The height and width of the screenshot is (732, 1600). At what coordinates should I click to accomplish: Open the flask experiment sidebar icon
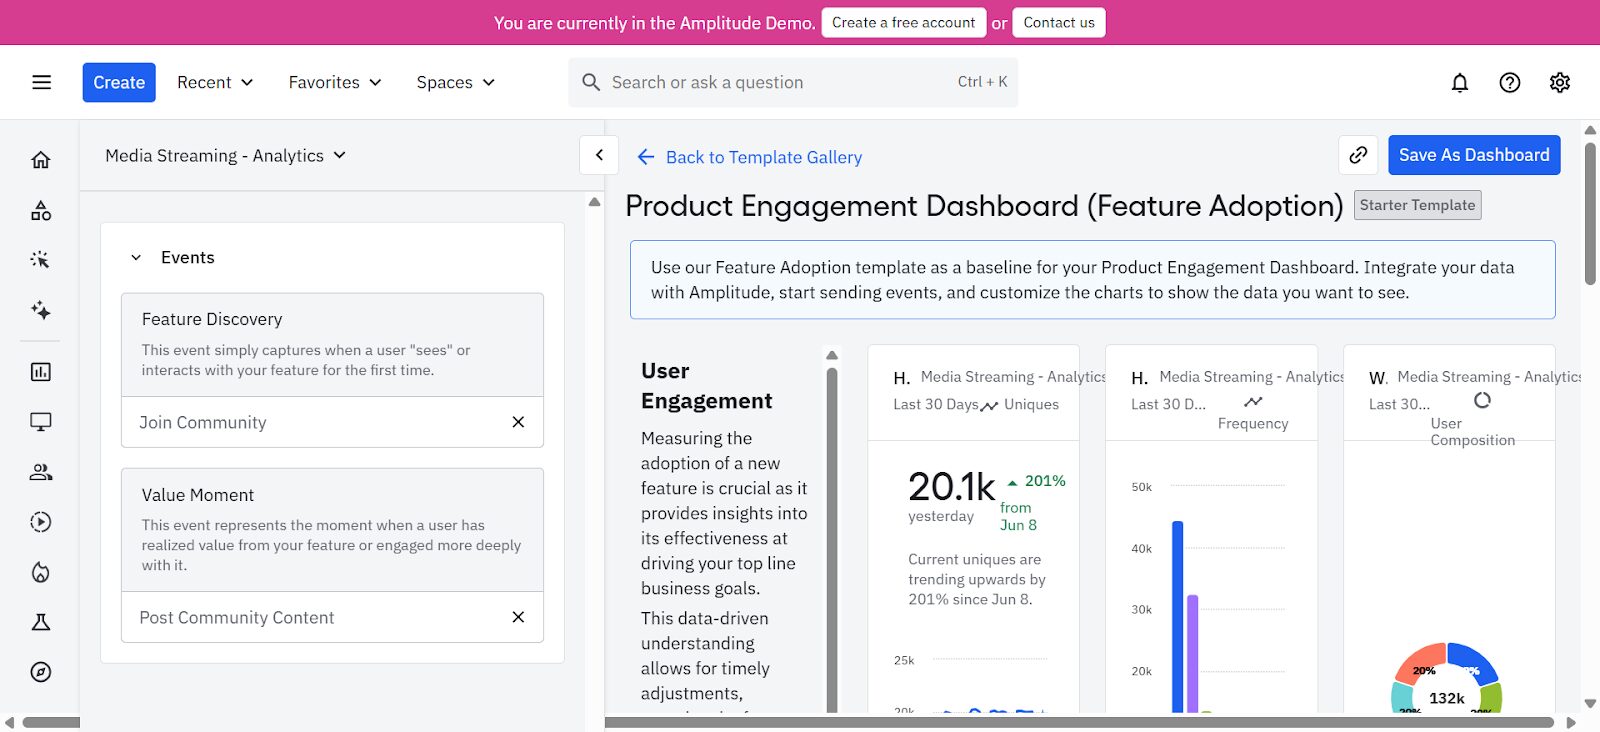coord(41,622)
